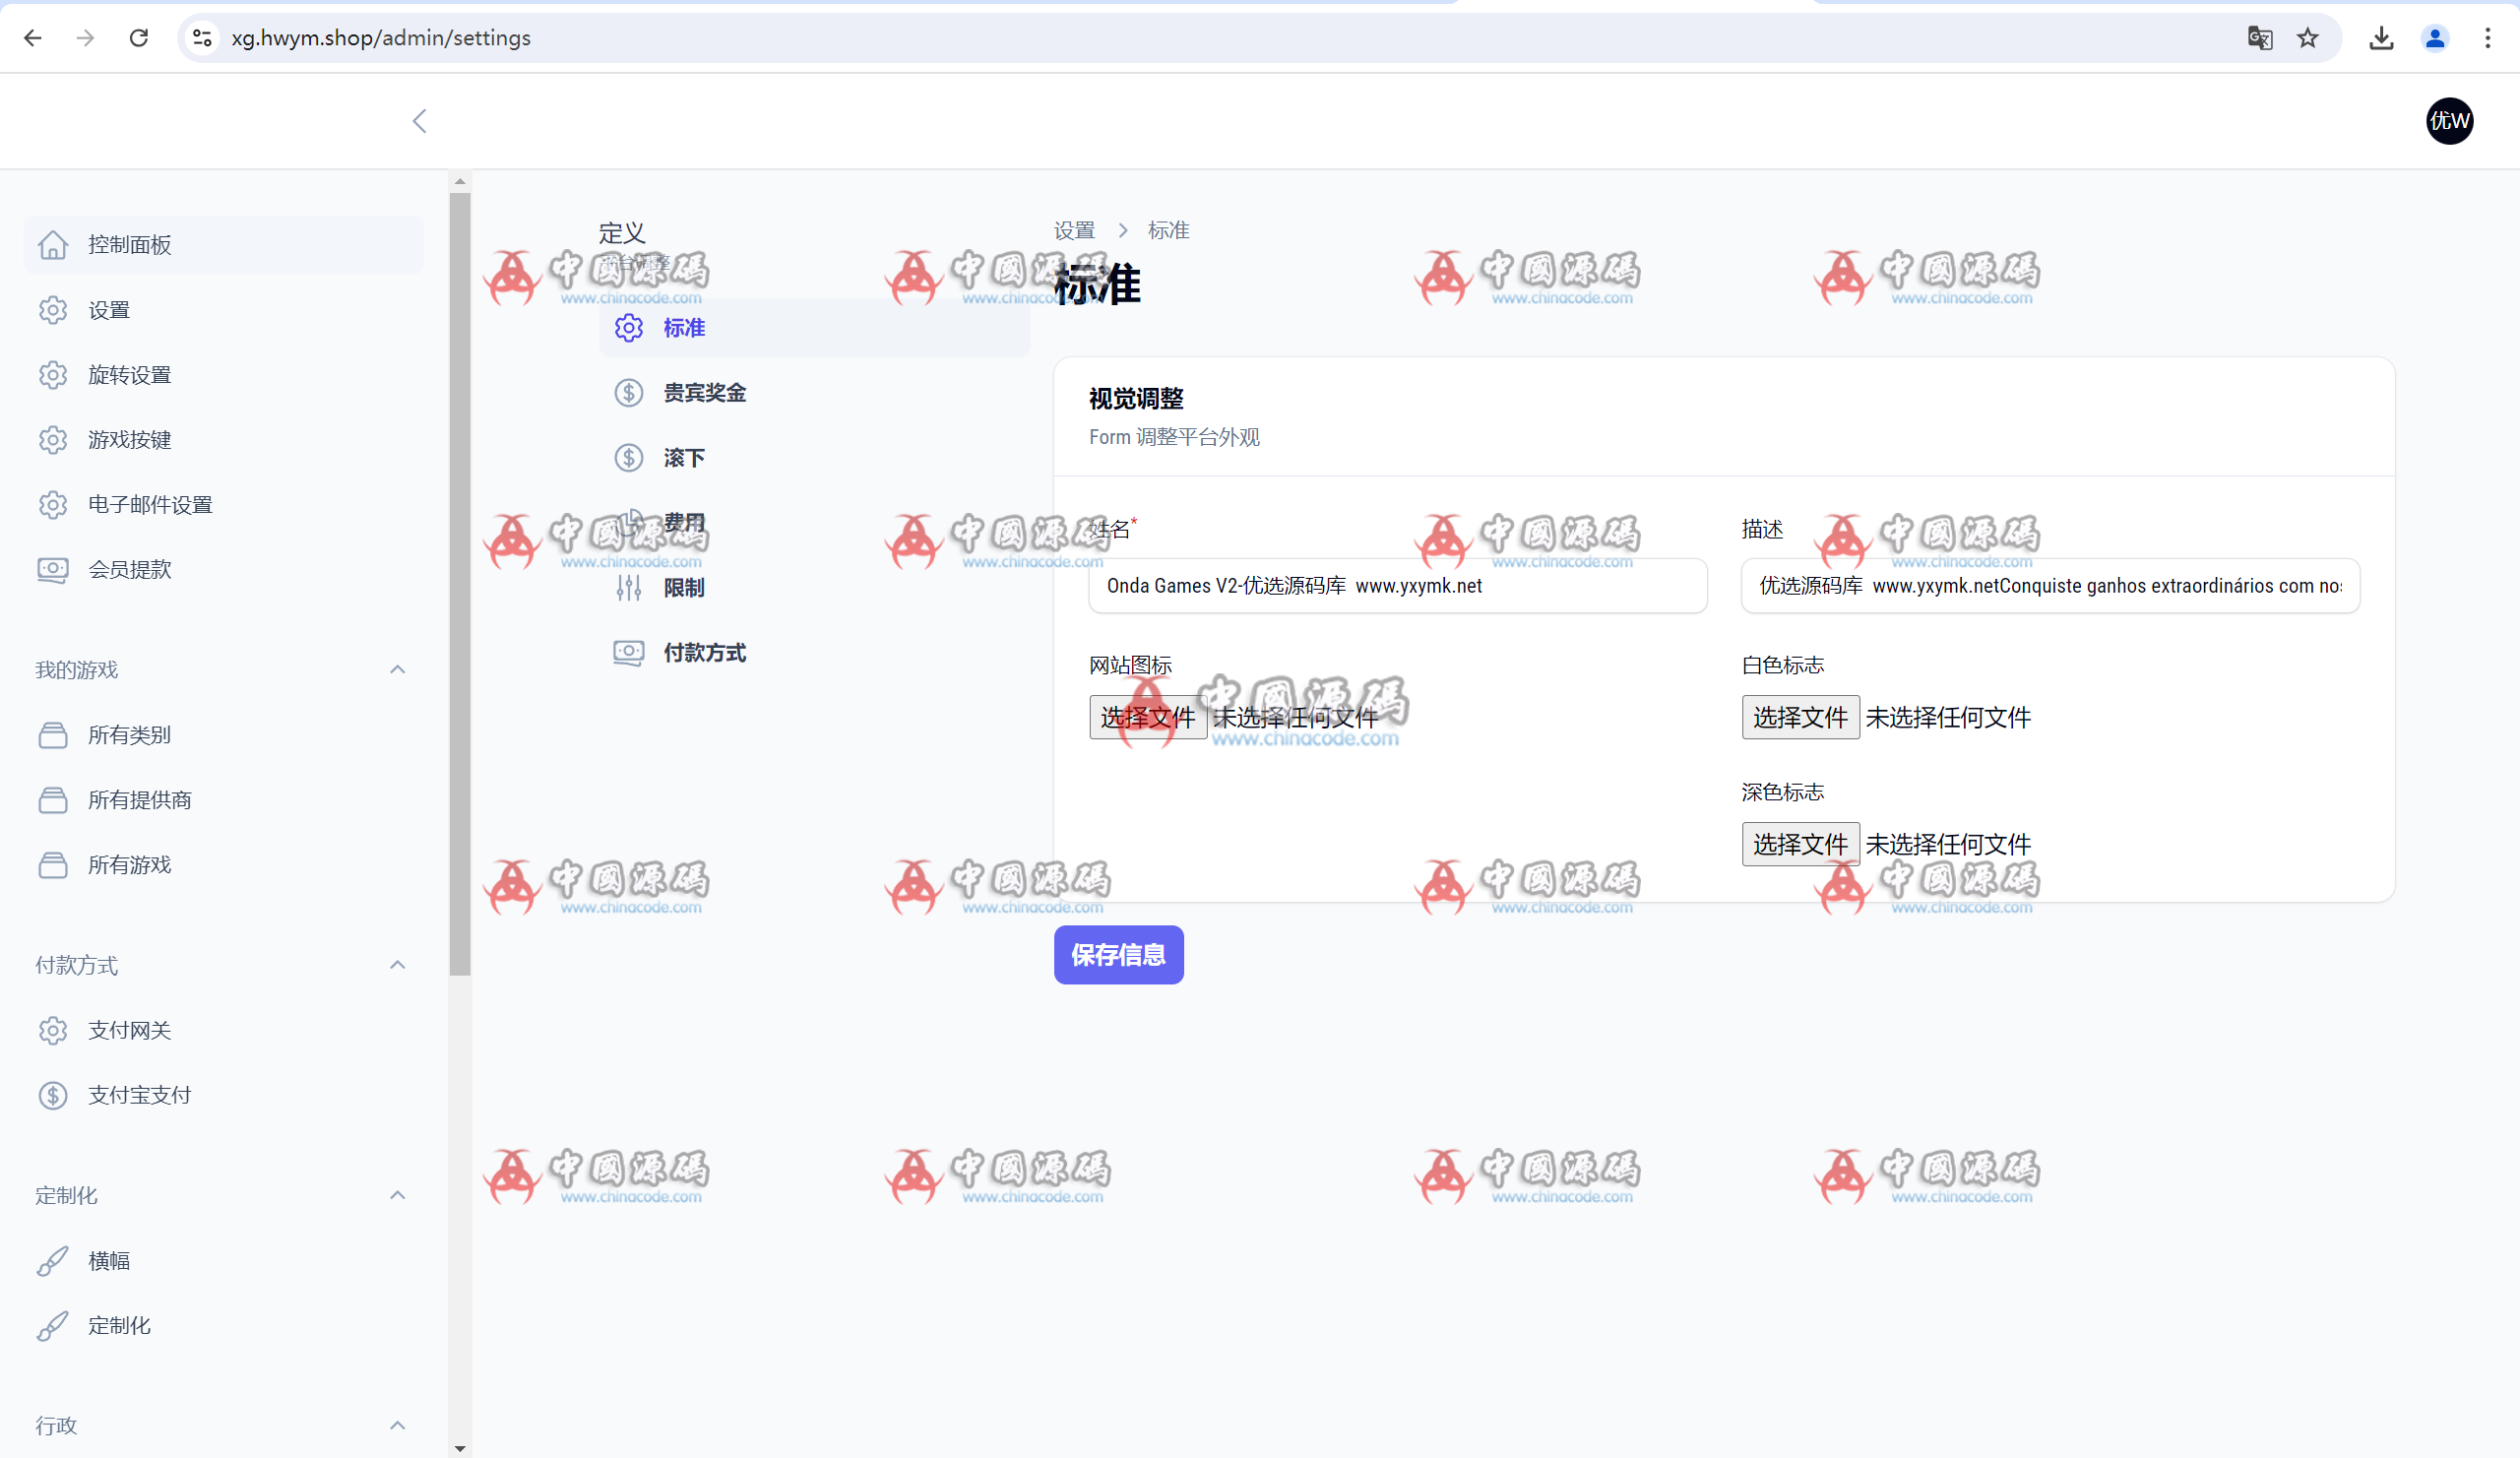Collapse the 定制化 sidebar group
This screenshot has height=1458, width=2520.
(397, 1195)
